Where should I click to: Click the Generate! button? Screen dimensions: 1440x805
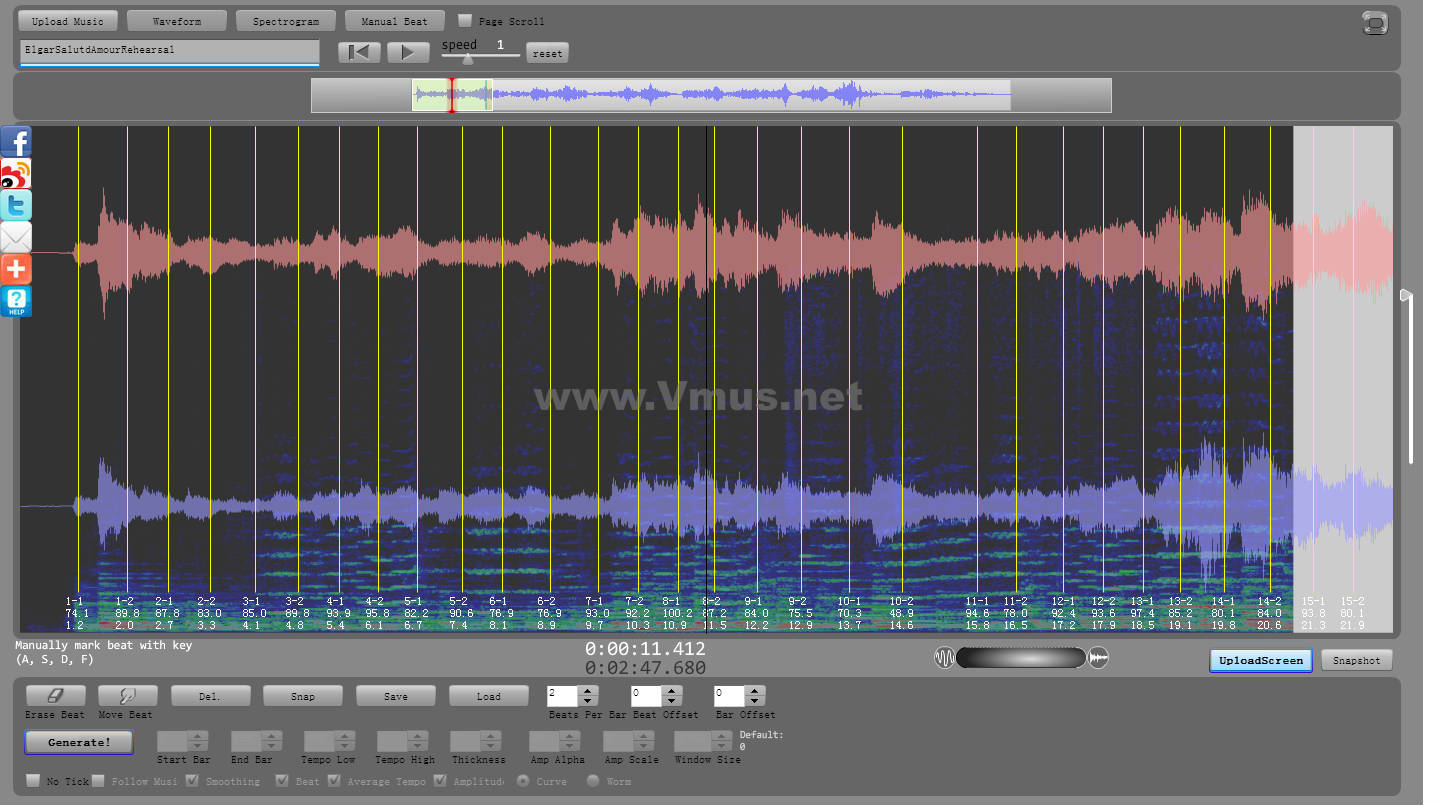point(79,742)
